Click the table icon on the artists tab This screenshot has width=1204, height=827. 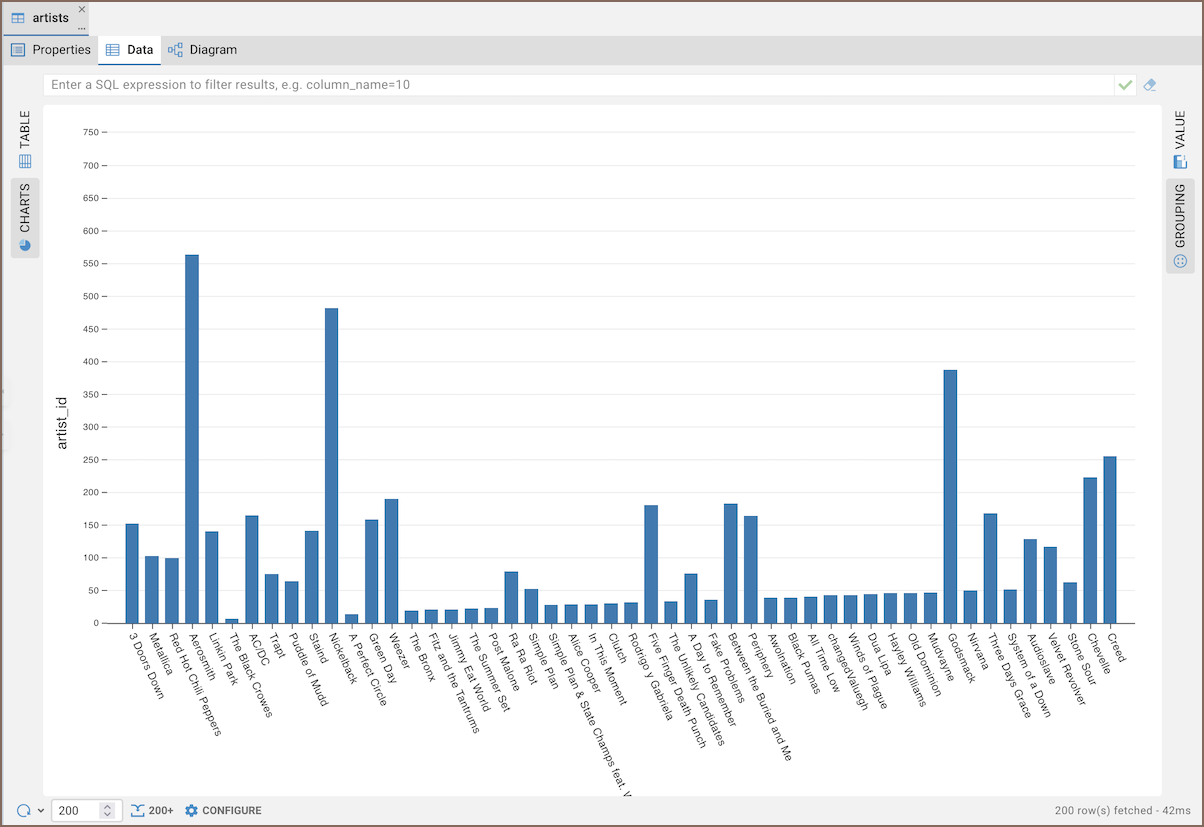point(18,18)
